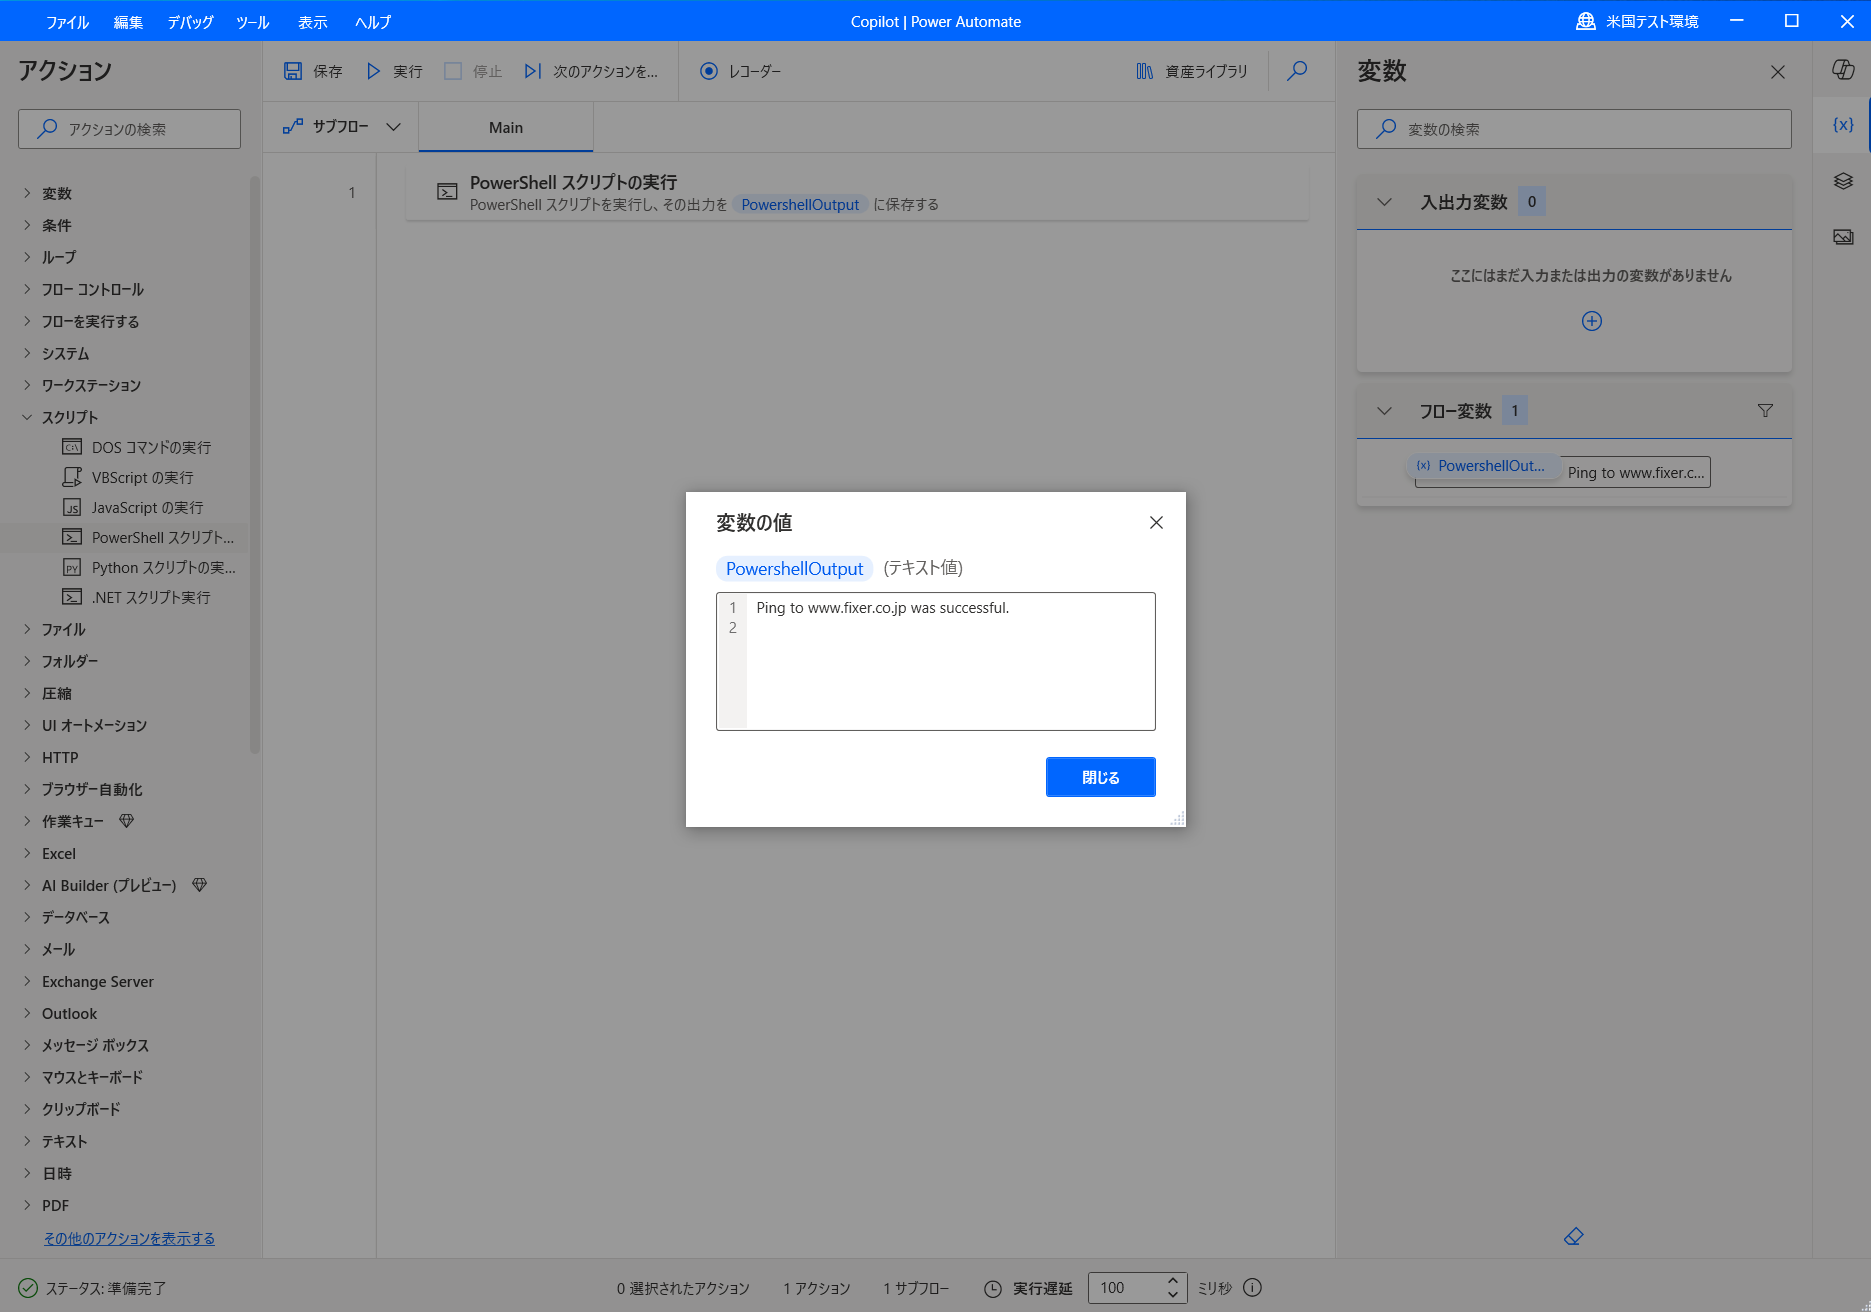This screenshot has height=1312, width=1871.
Task: Run the flow with the play icon
Action: [374, 71]
